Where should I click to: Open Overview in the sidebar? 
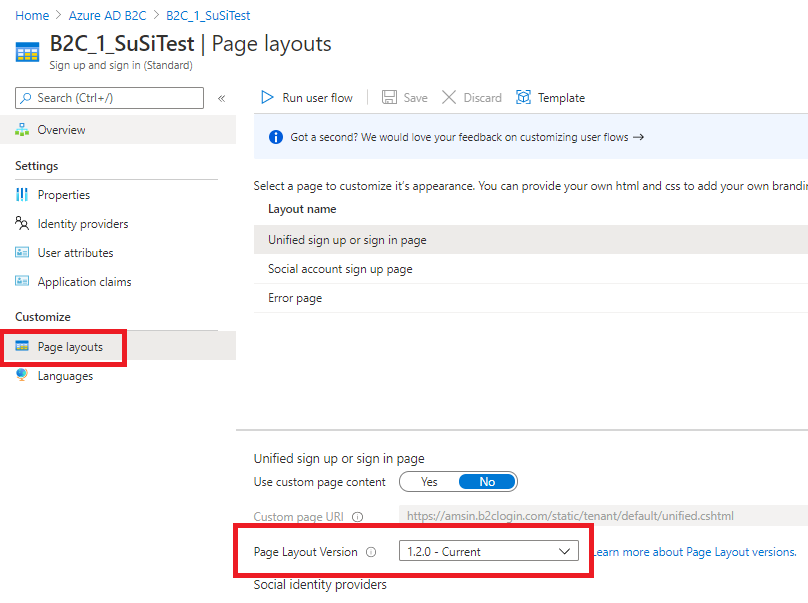tap(117, 130)
